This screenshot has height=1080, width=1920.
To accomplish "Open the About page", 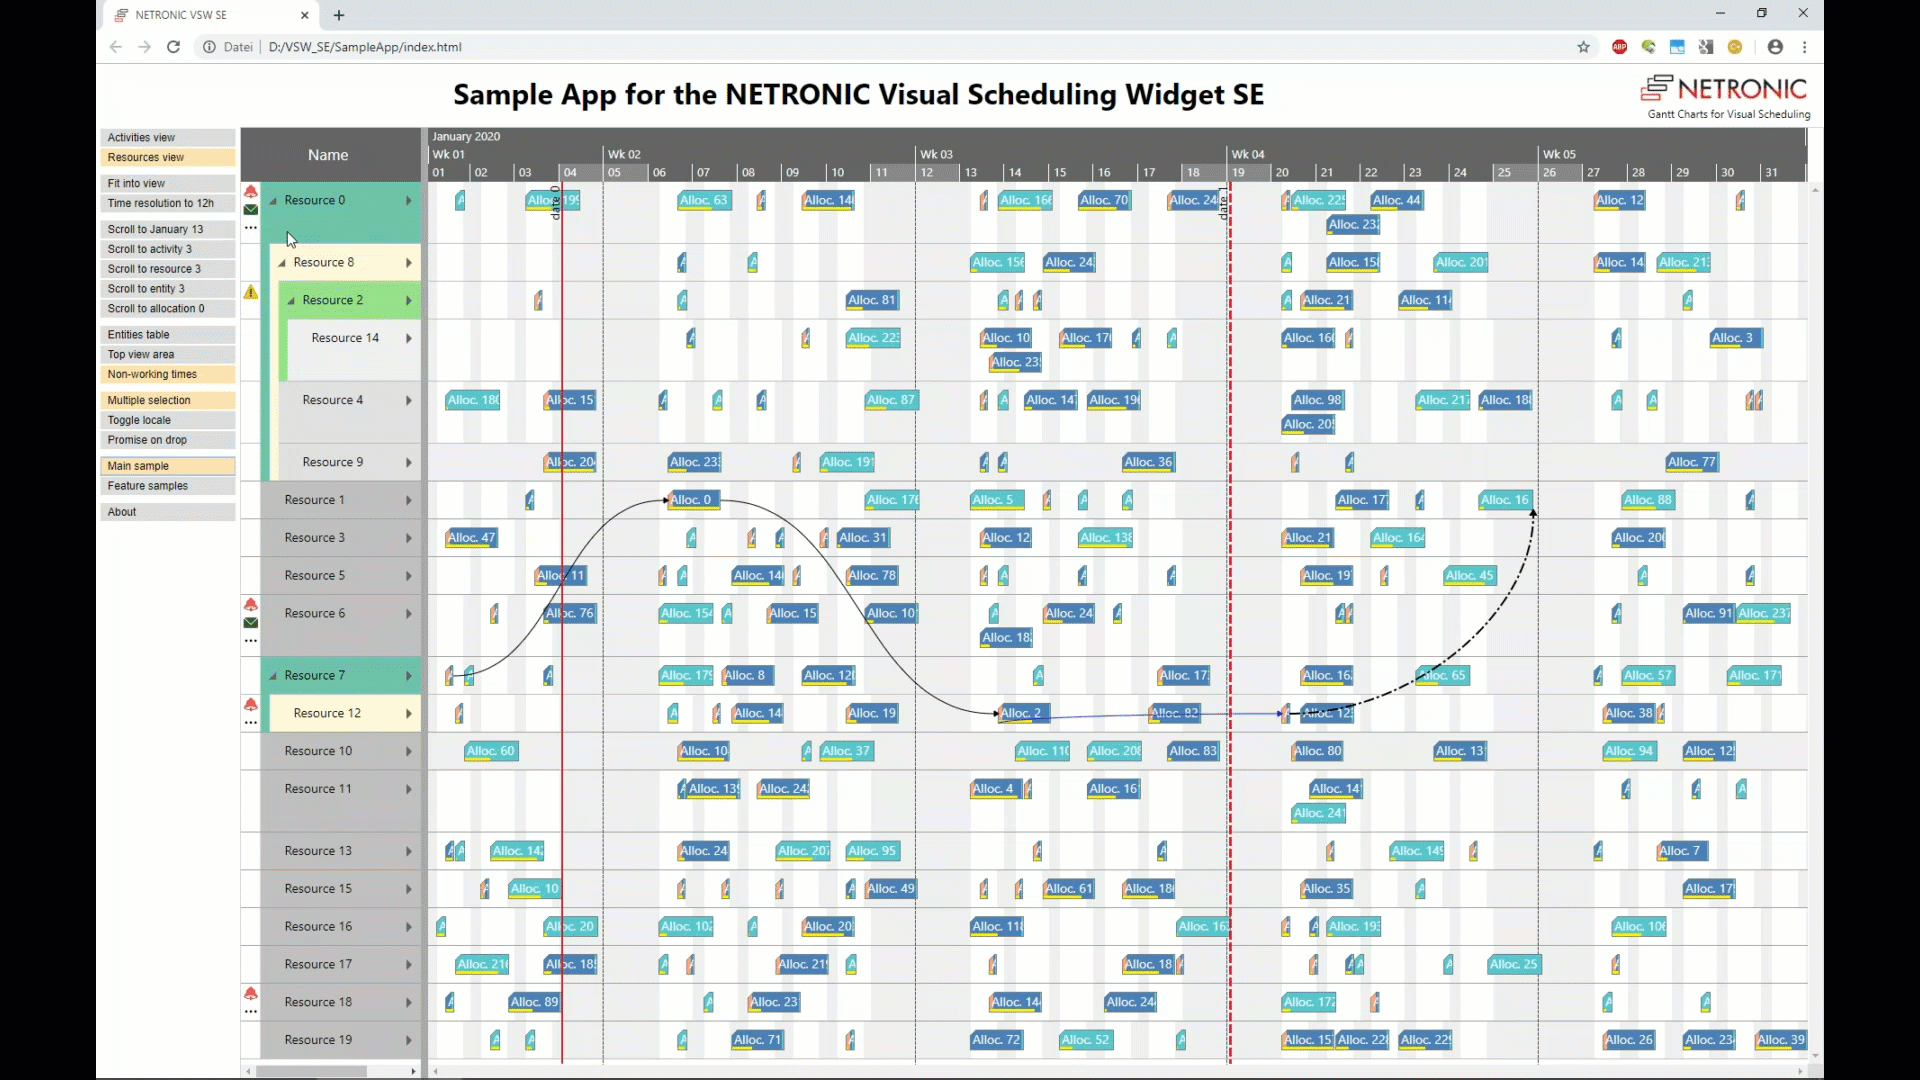I will [167, 511].
